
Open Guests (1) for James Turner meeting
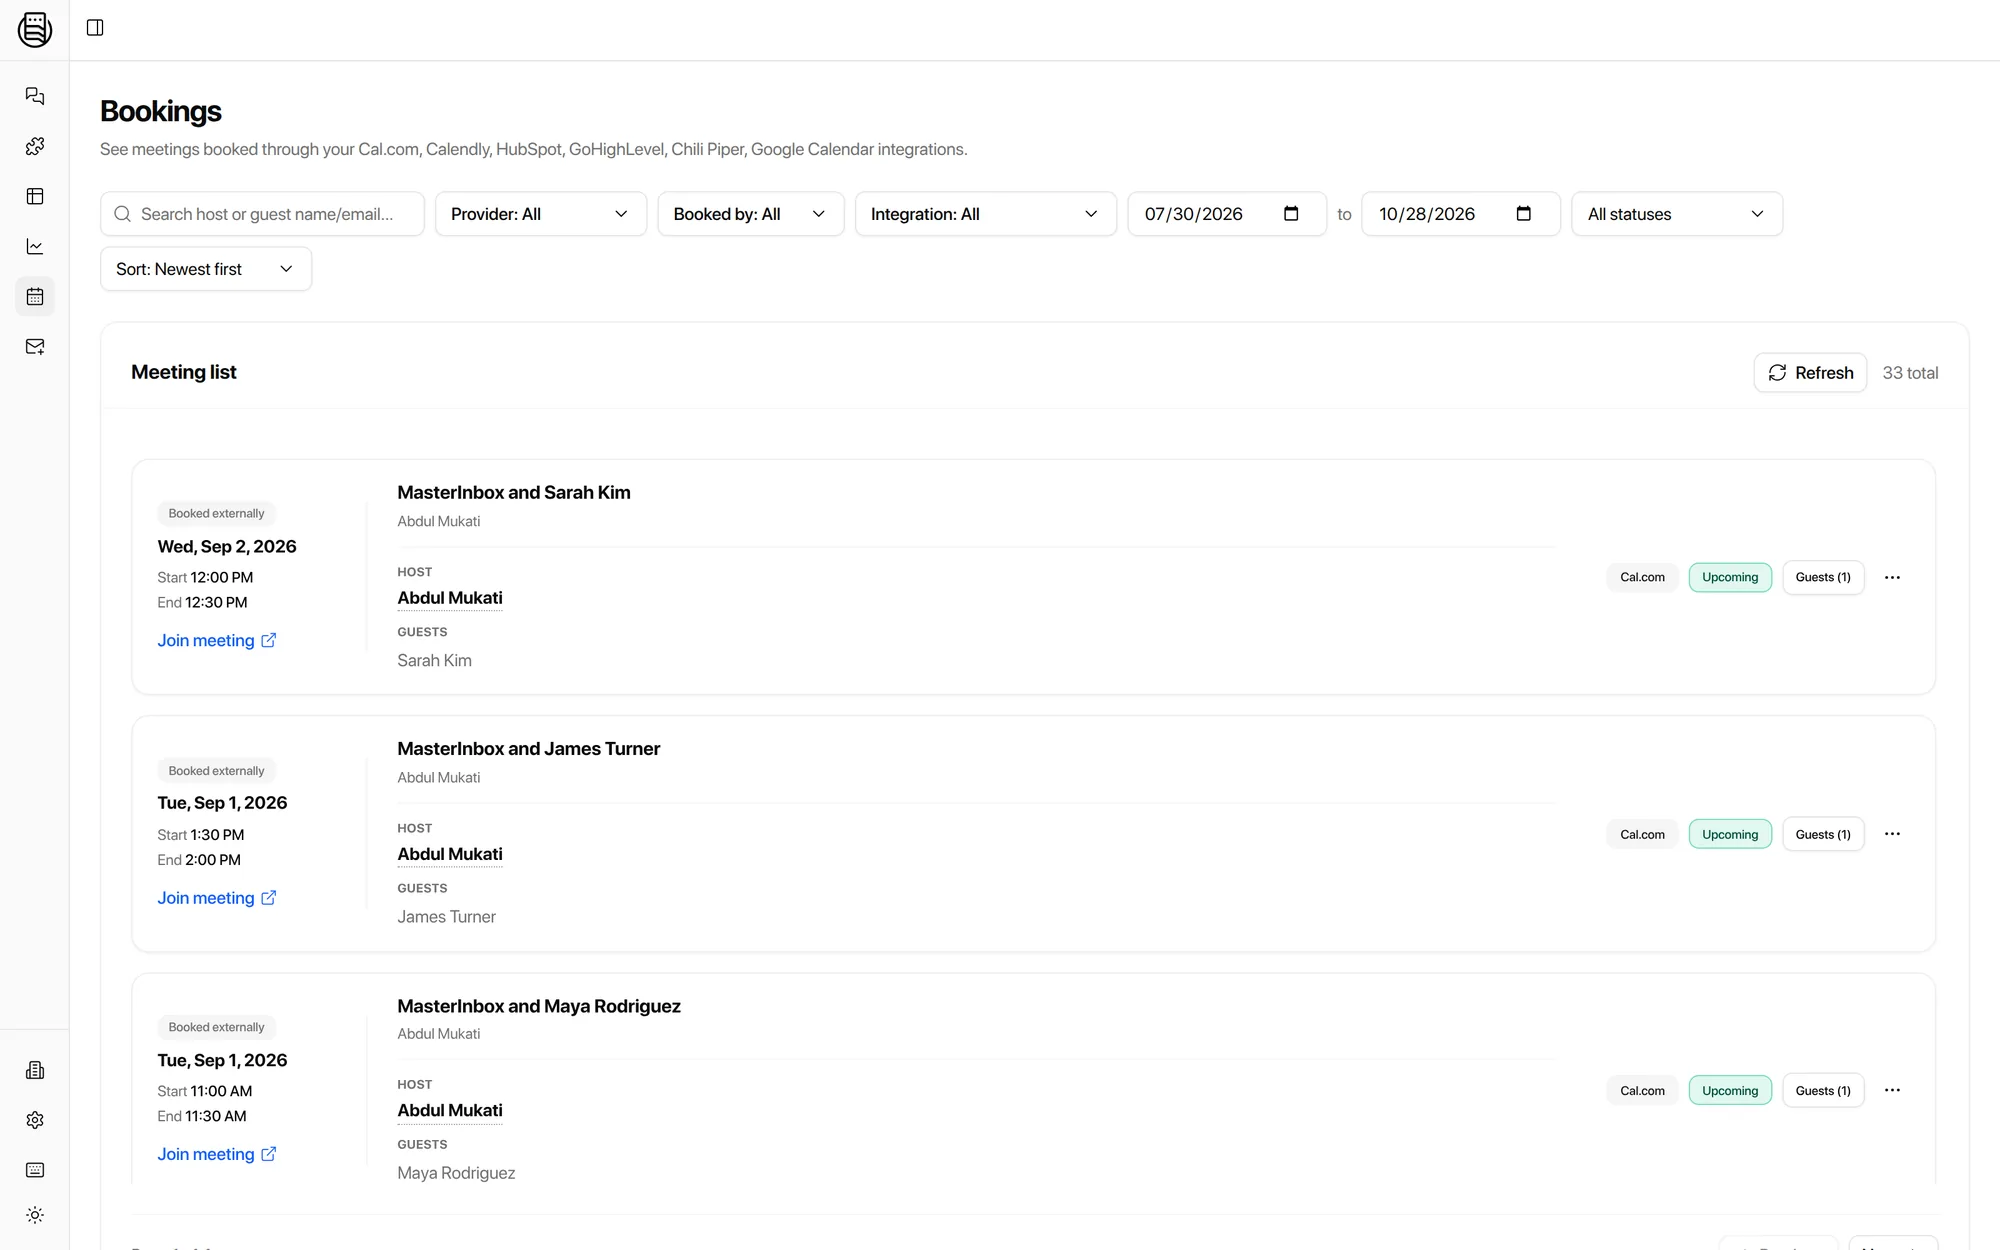[1823, 834]
